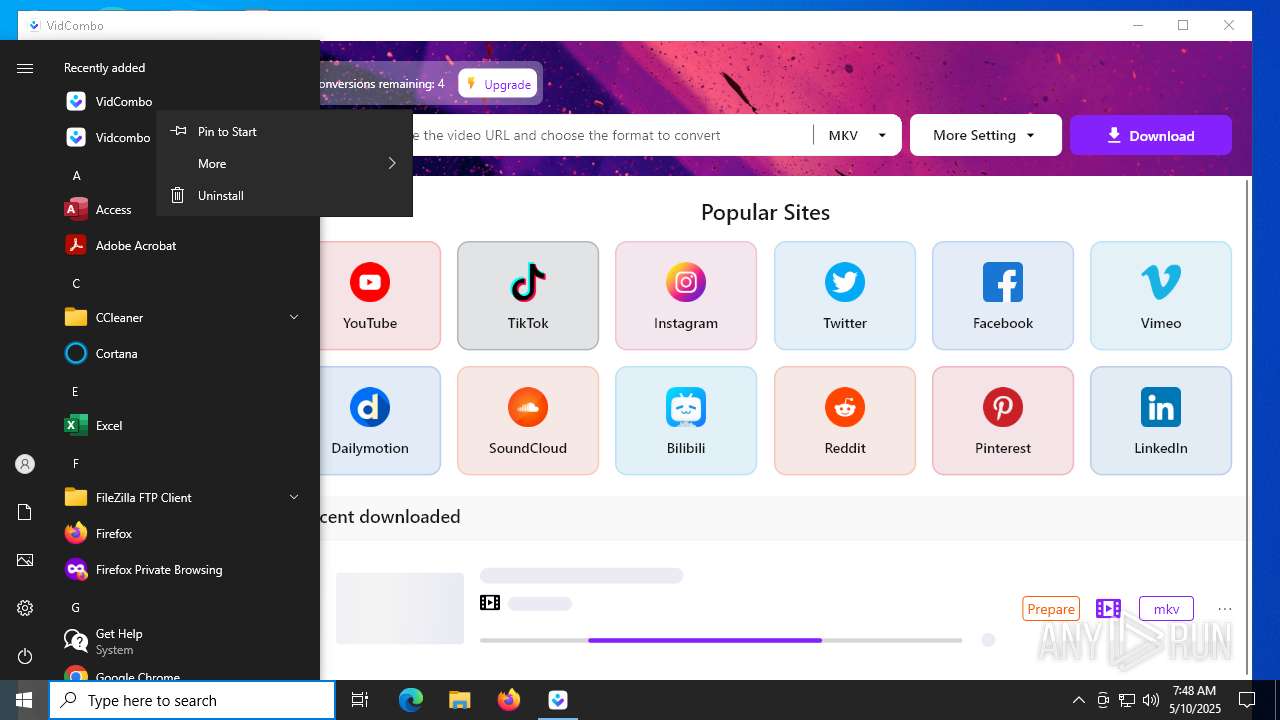
Task: Click the Windows Start button
Action: pos(24,700)
